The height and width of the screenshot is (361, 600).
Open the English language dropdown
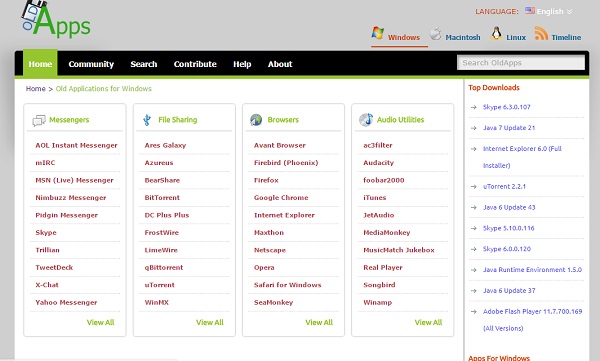pyautogui.click(x=554, y=11)
